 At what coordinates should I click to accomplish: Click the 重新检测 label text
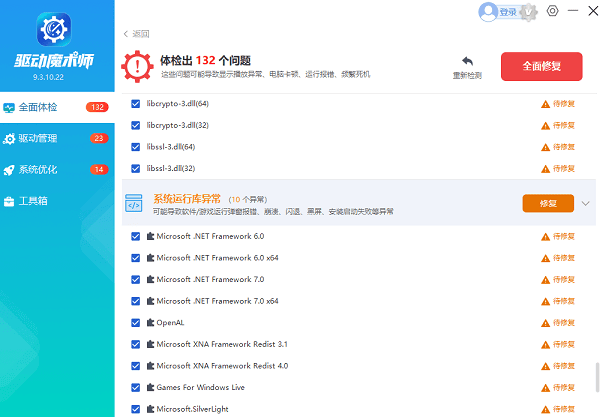tap(467, 75)
